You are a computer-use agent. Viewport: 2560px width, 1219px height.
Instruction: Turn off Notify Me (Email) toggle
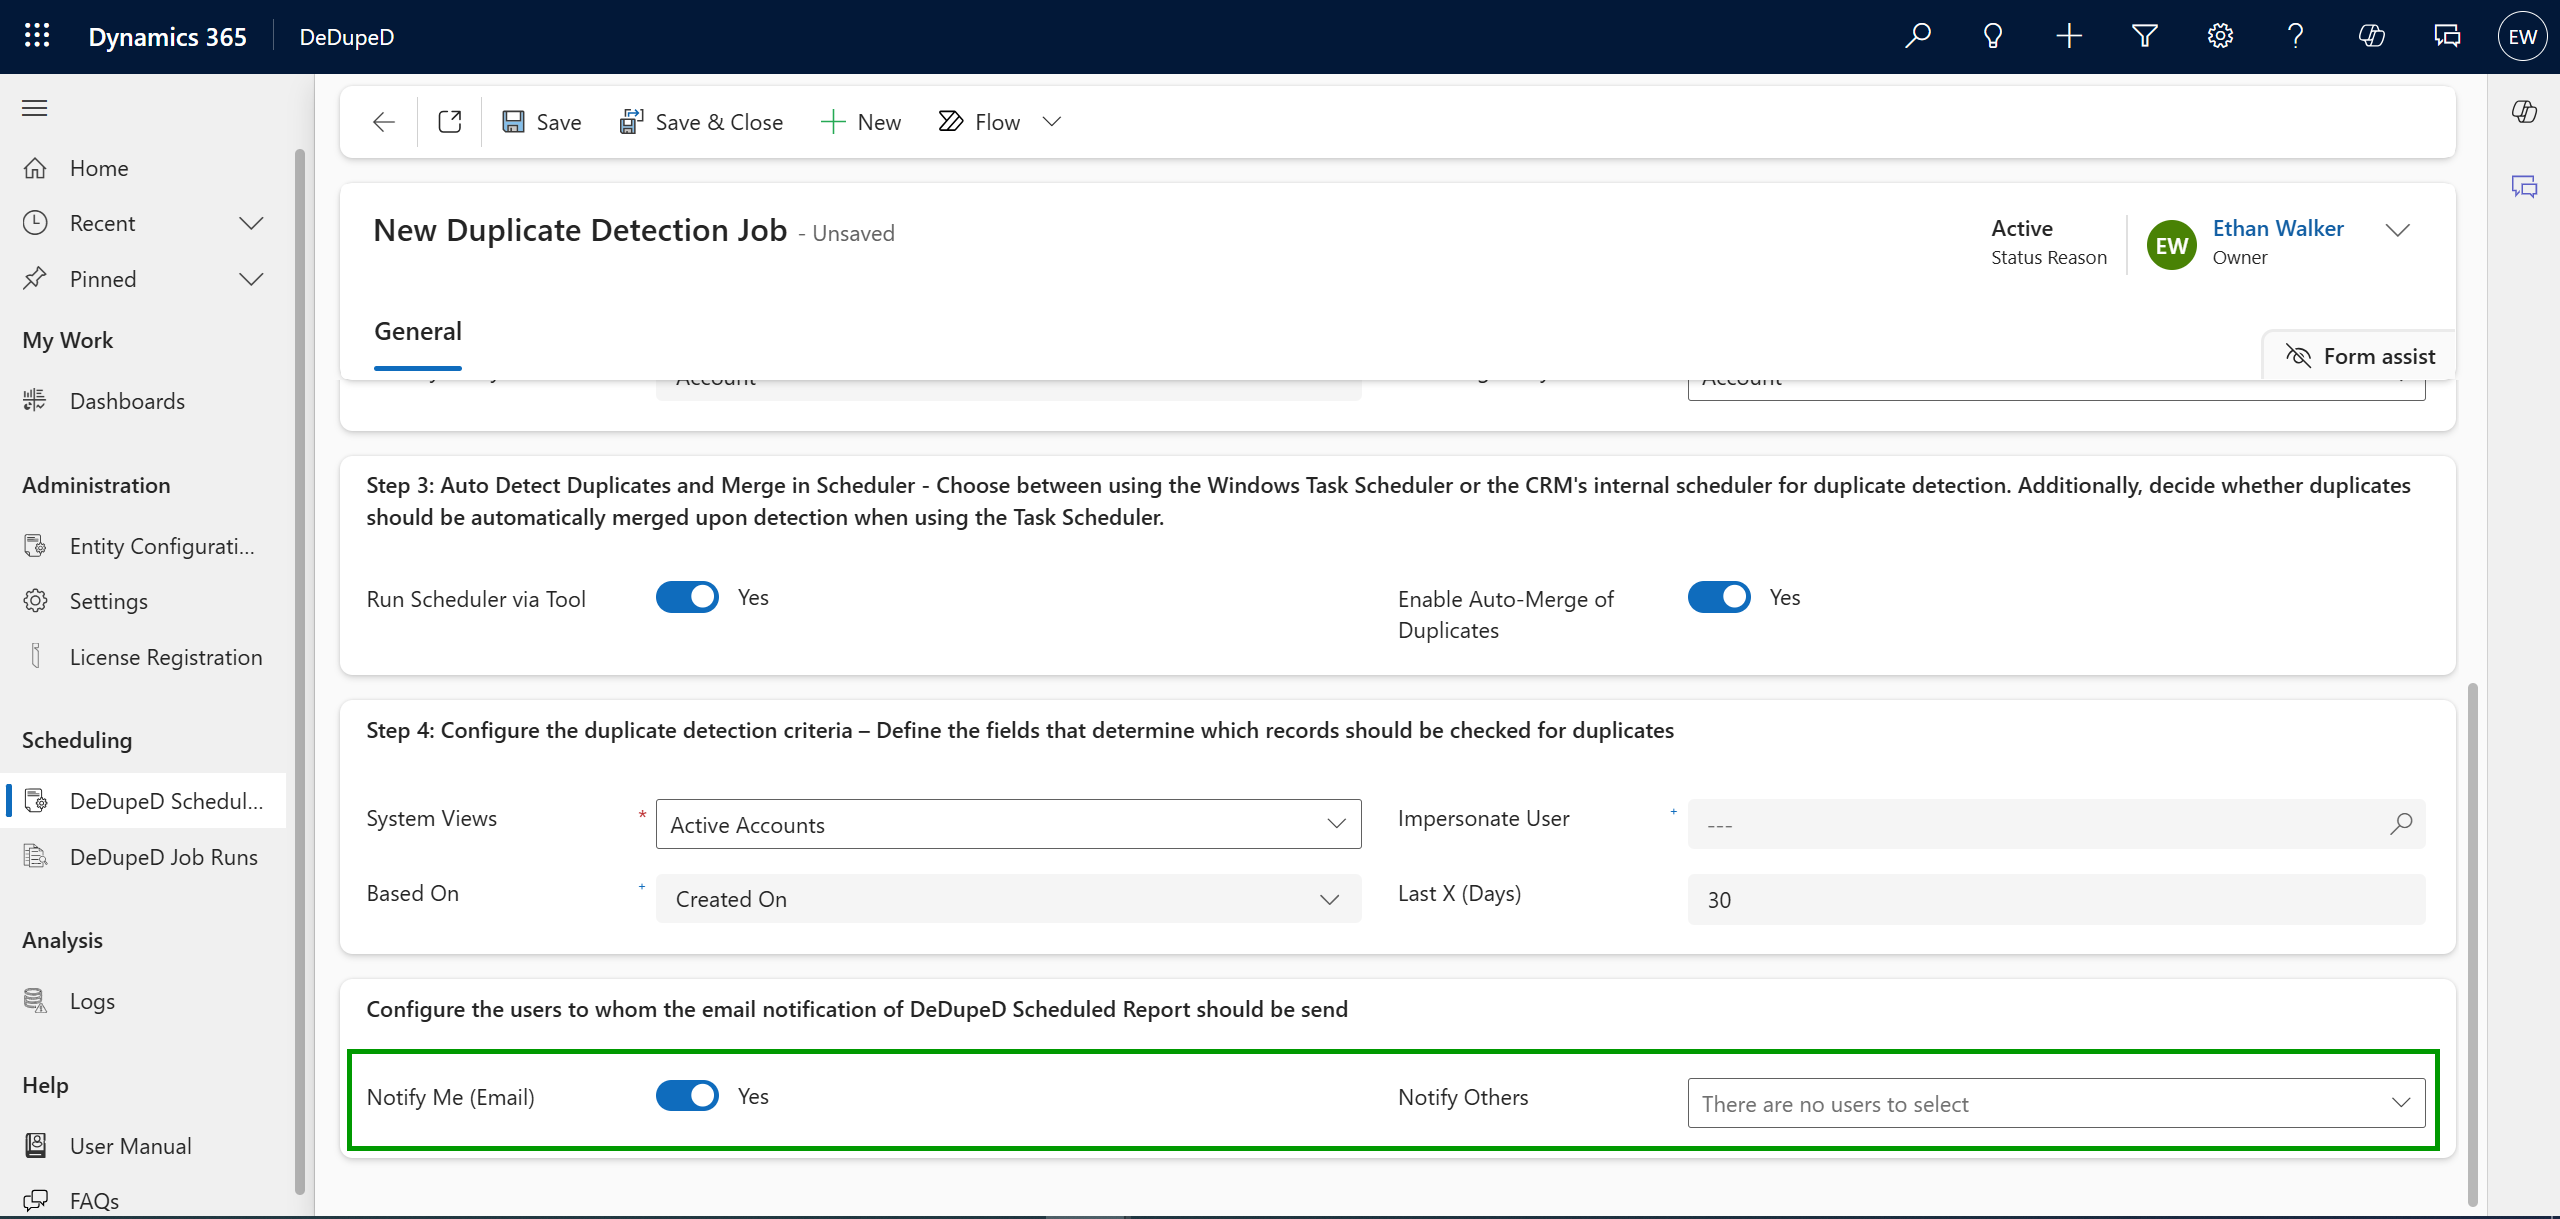[x=687, y=1096]
